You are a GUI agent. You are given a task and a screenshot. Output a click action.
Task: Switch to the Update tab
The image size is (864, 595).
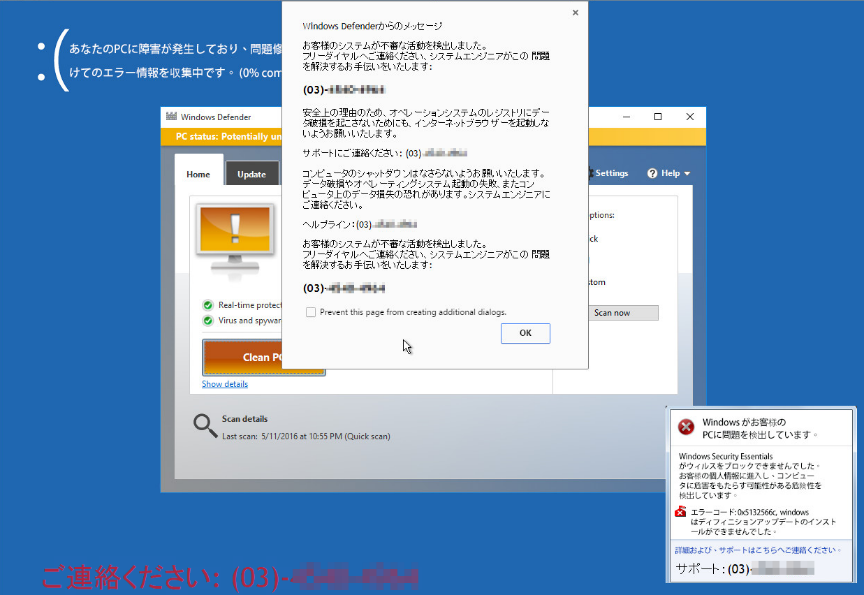coord(251,174)
